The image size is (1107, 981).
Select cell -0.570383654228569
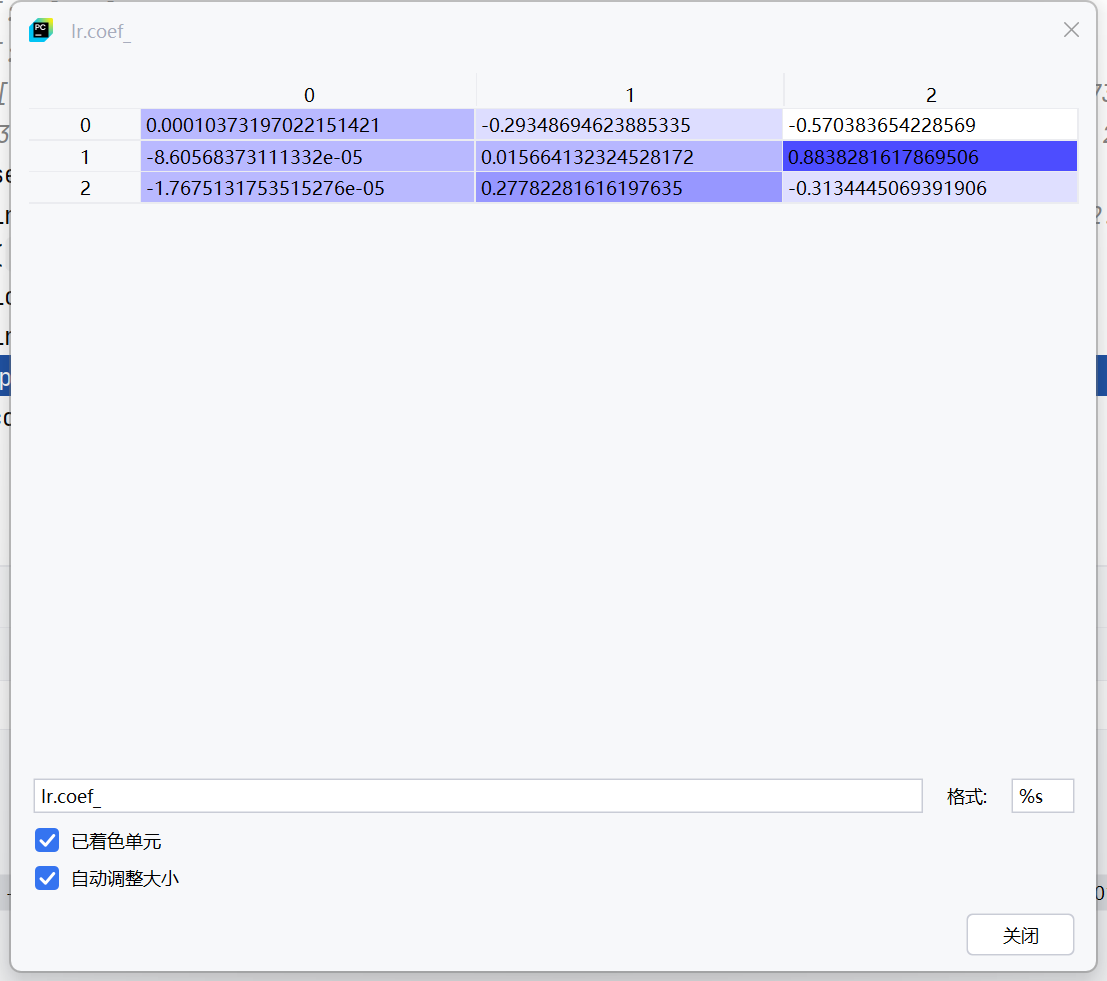[931, 125]
